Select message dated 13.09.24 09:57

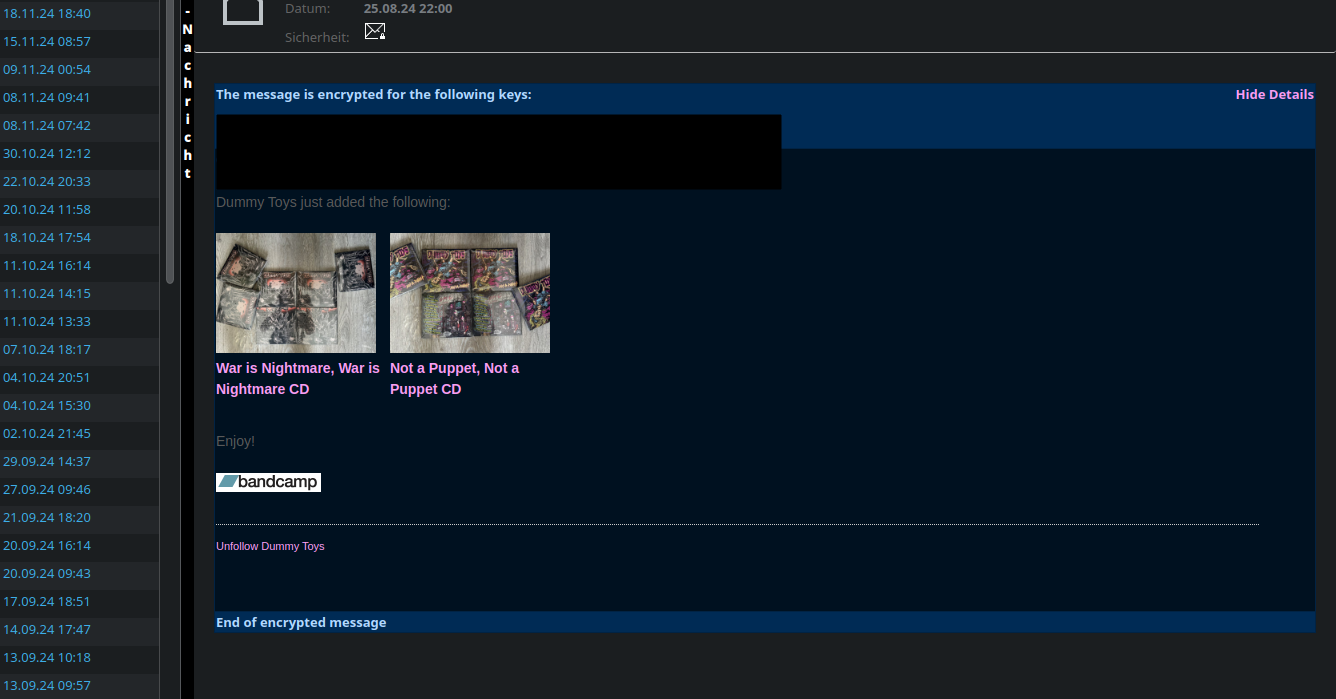[80, 685]
